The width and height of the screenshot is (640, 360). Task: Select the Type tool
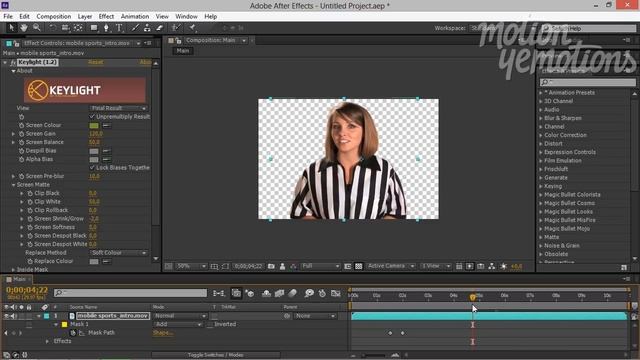[119, 28]
